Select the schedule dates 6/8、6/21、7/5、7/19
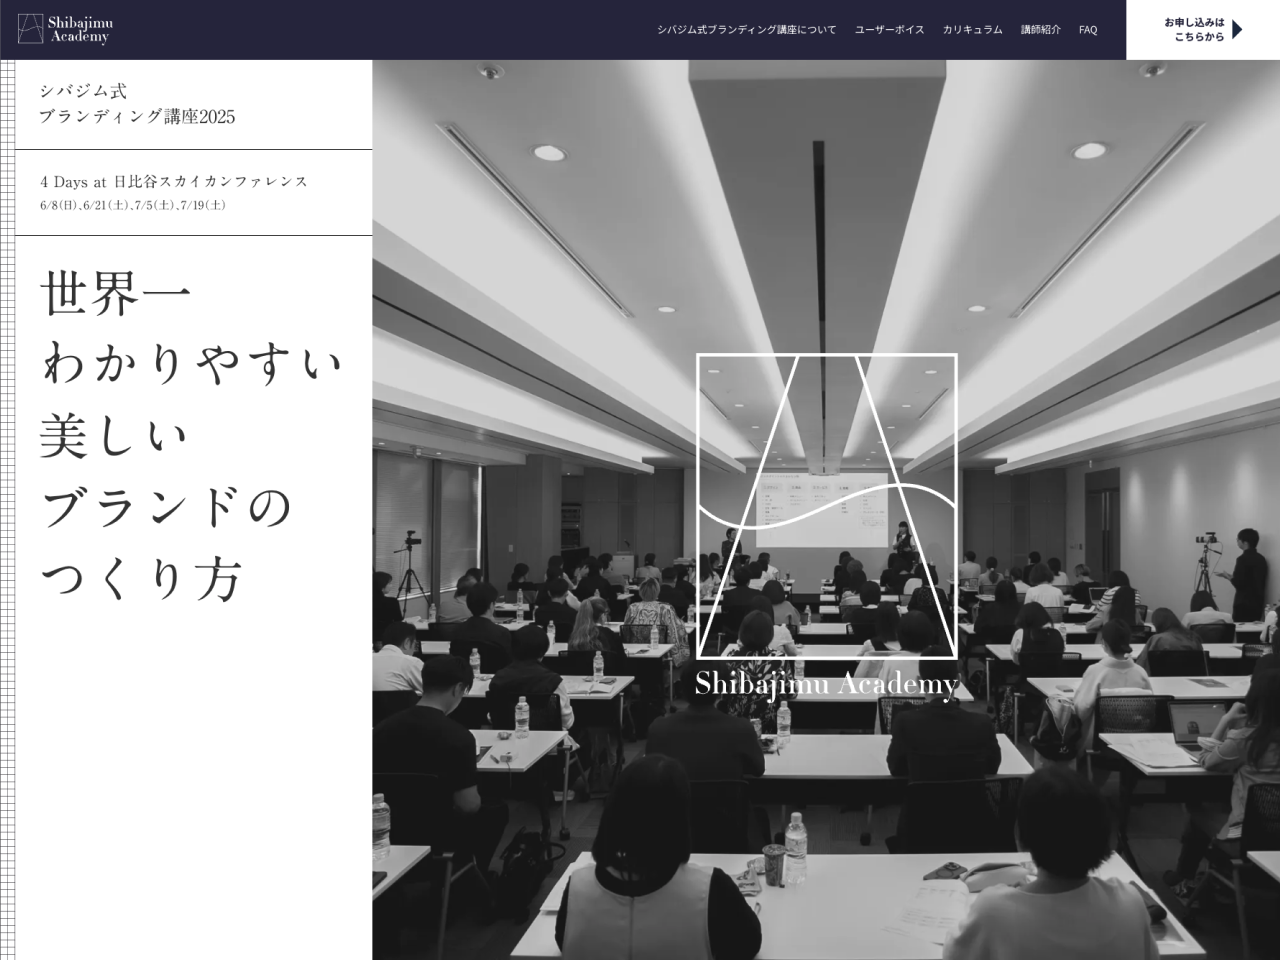The image size is (1280, 960). click(x=133, y=206)
